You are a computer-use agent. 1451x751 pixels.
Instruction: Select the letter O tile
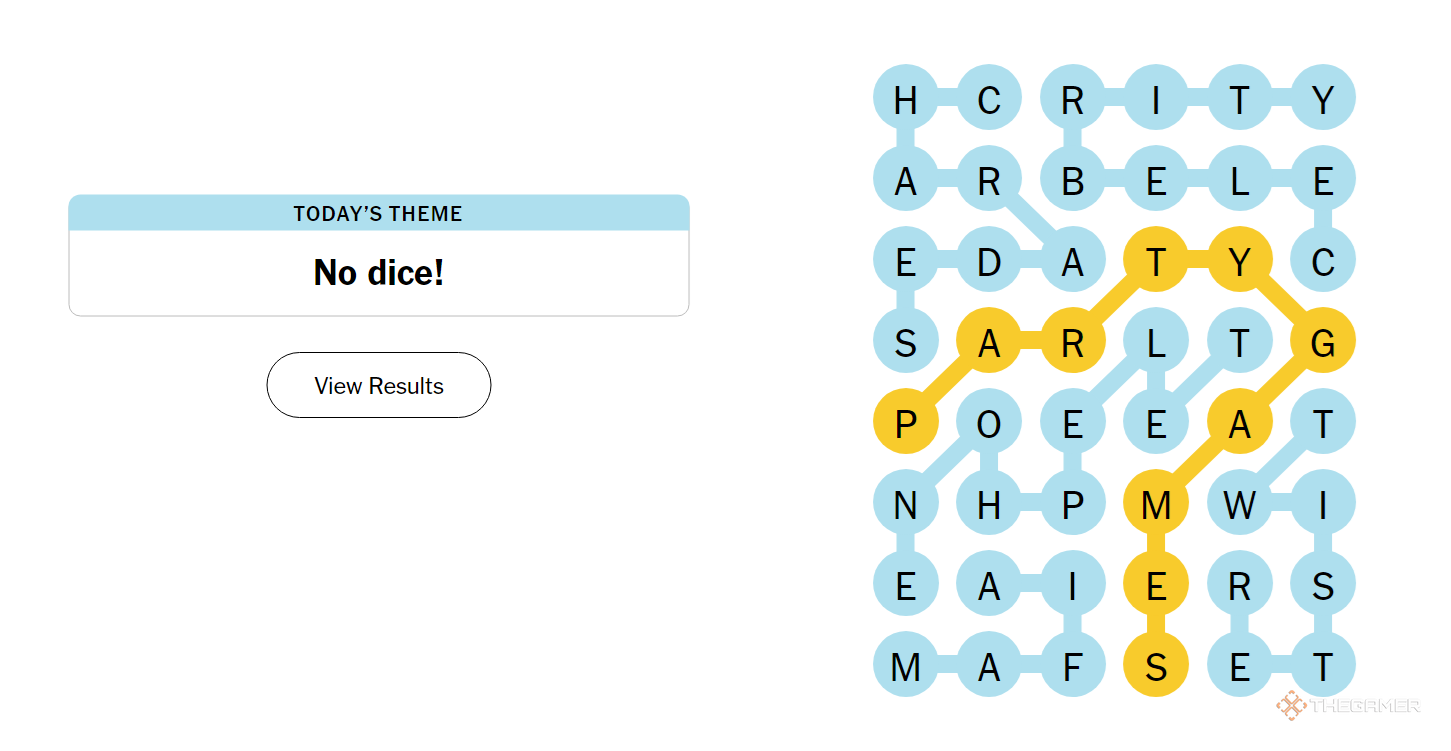[x=989, y=423]
